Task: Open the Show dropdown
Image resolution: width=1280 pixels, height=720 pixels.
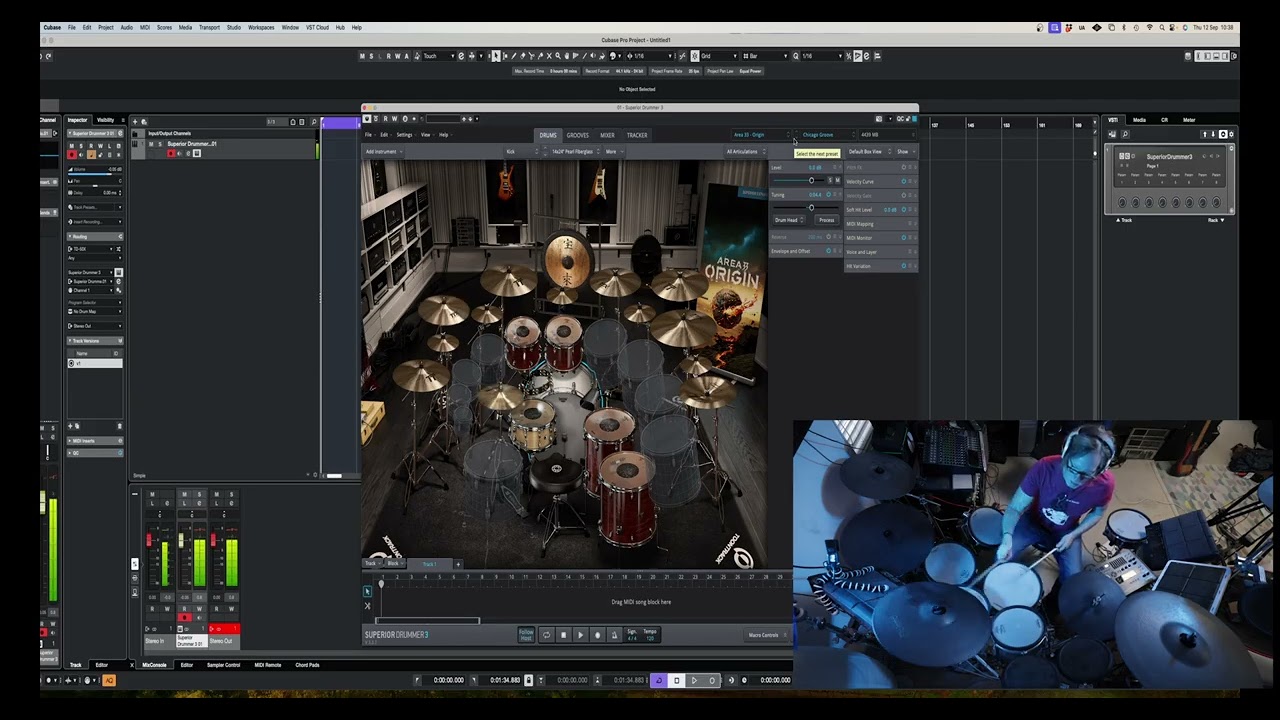Action: (906, 152)
